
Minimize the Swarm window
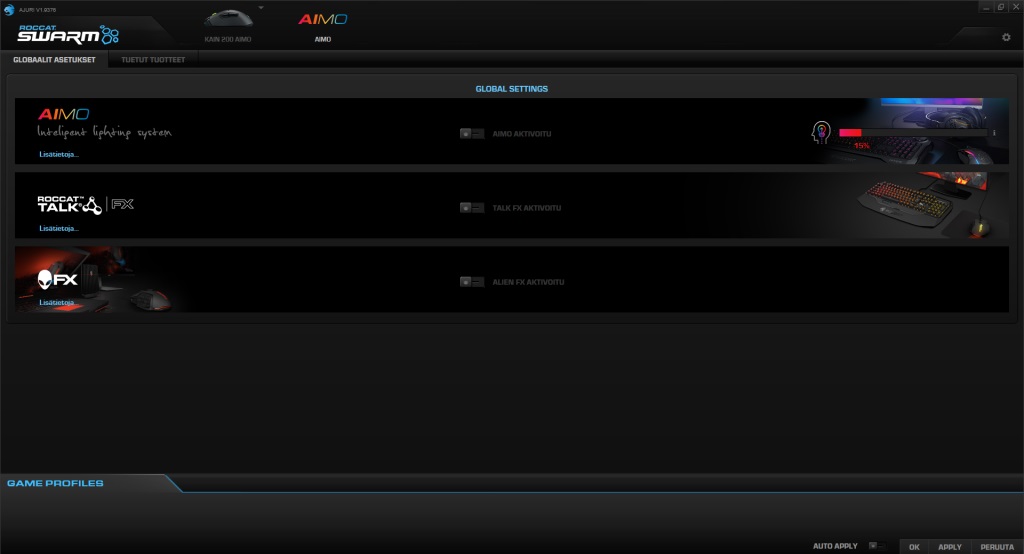coord(986,7)
